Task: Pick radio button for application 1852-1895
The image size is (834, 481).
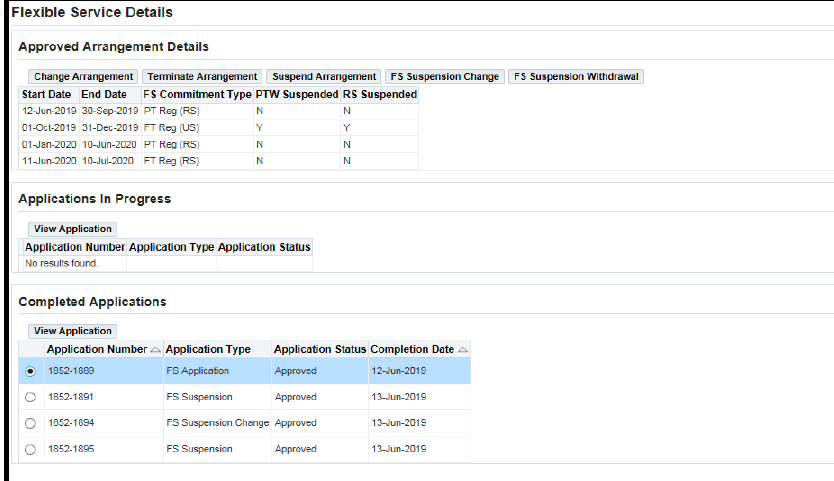Action: tap(32, 449)
